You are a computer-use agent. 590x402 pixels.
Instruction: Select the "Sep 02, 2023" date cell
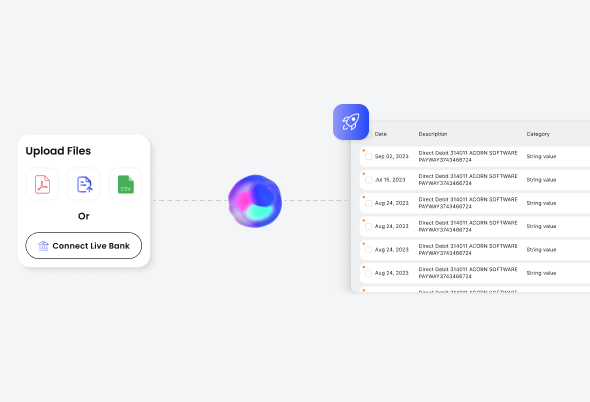(x=391, y=156)
